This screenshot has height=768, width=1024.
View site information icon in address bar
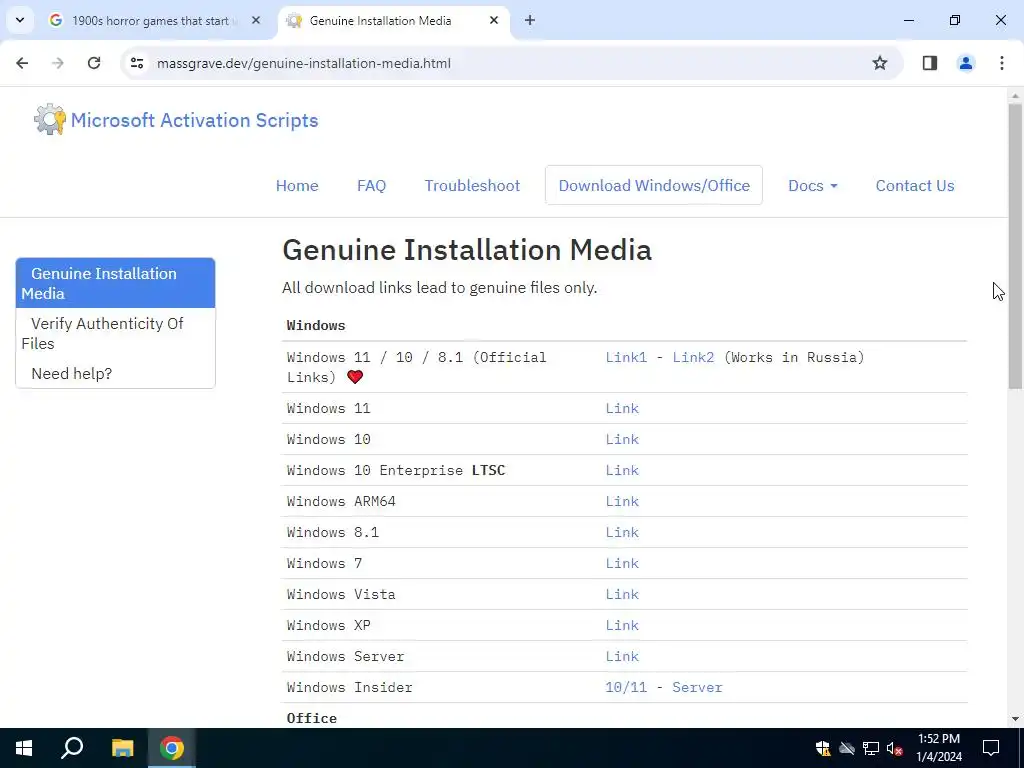pos(136,63)
